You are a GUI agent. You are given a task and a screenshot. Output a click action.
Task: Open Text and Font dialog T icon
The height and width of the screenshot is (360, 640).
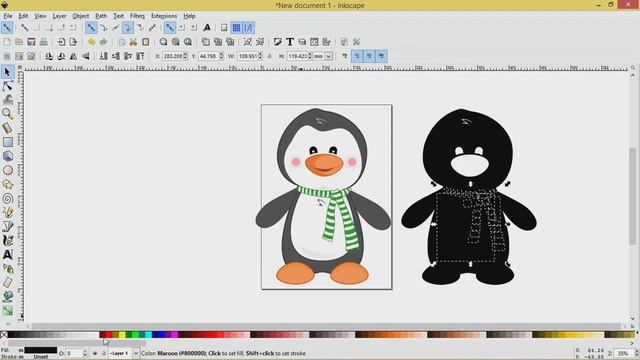(x=290, y=42)
